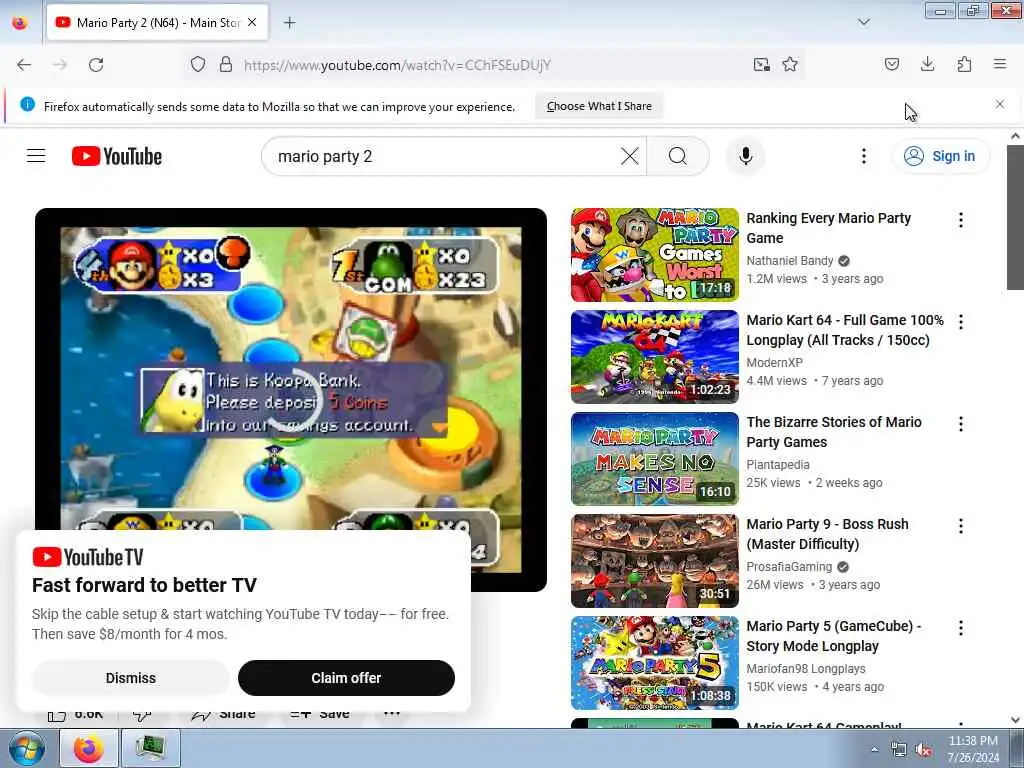Close the Mario Party 2 tab
This screenshot has height=768, width=1024.
[252, 22]
